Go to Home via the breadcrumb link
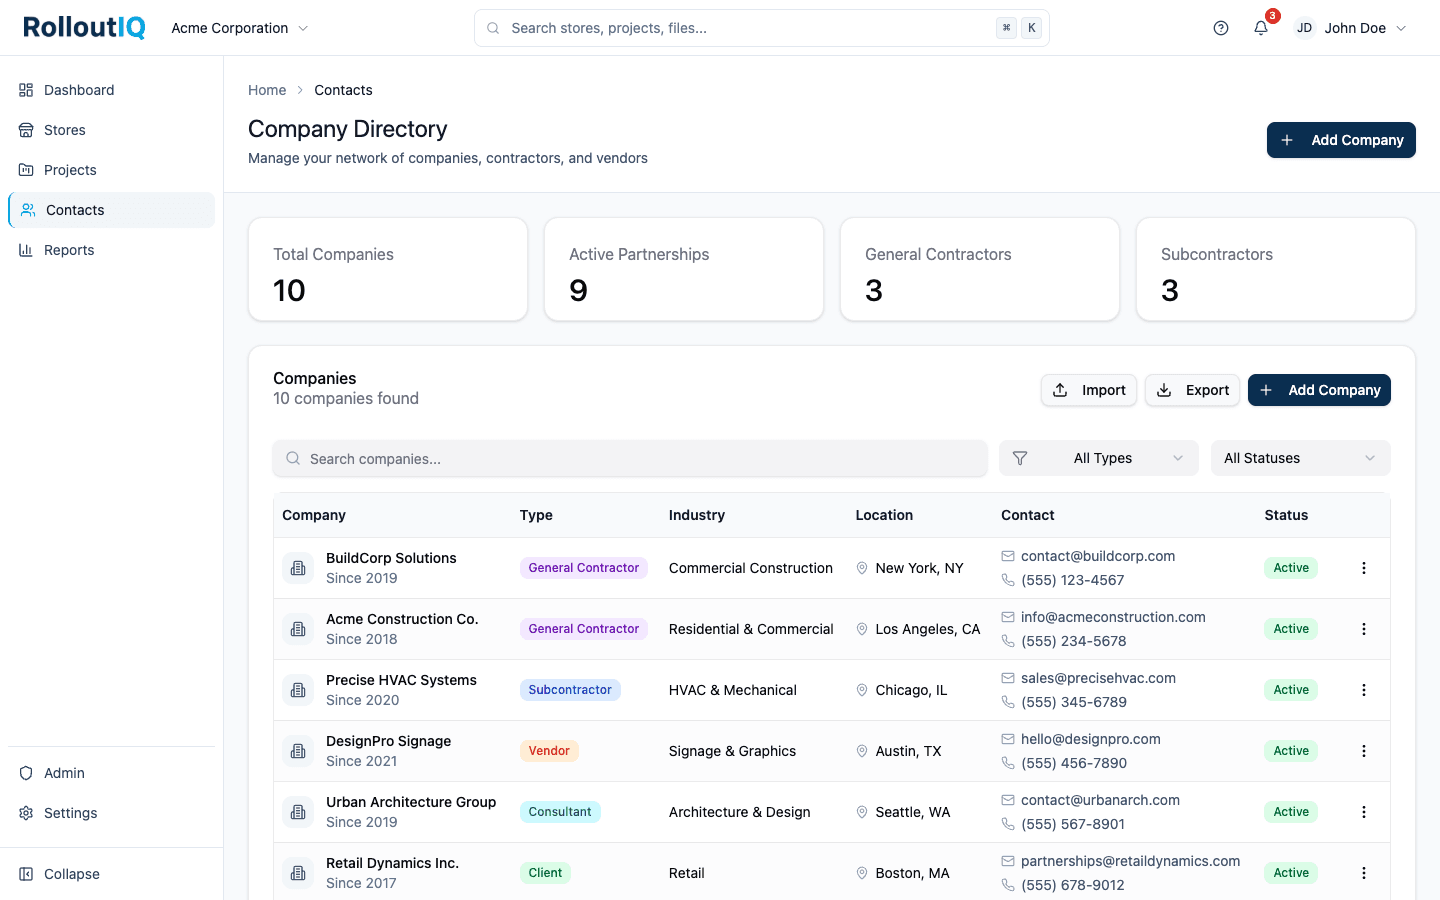 267,90
